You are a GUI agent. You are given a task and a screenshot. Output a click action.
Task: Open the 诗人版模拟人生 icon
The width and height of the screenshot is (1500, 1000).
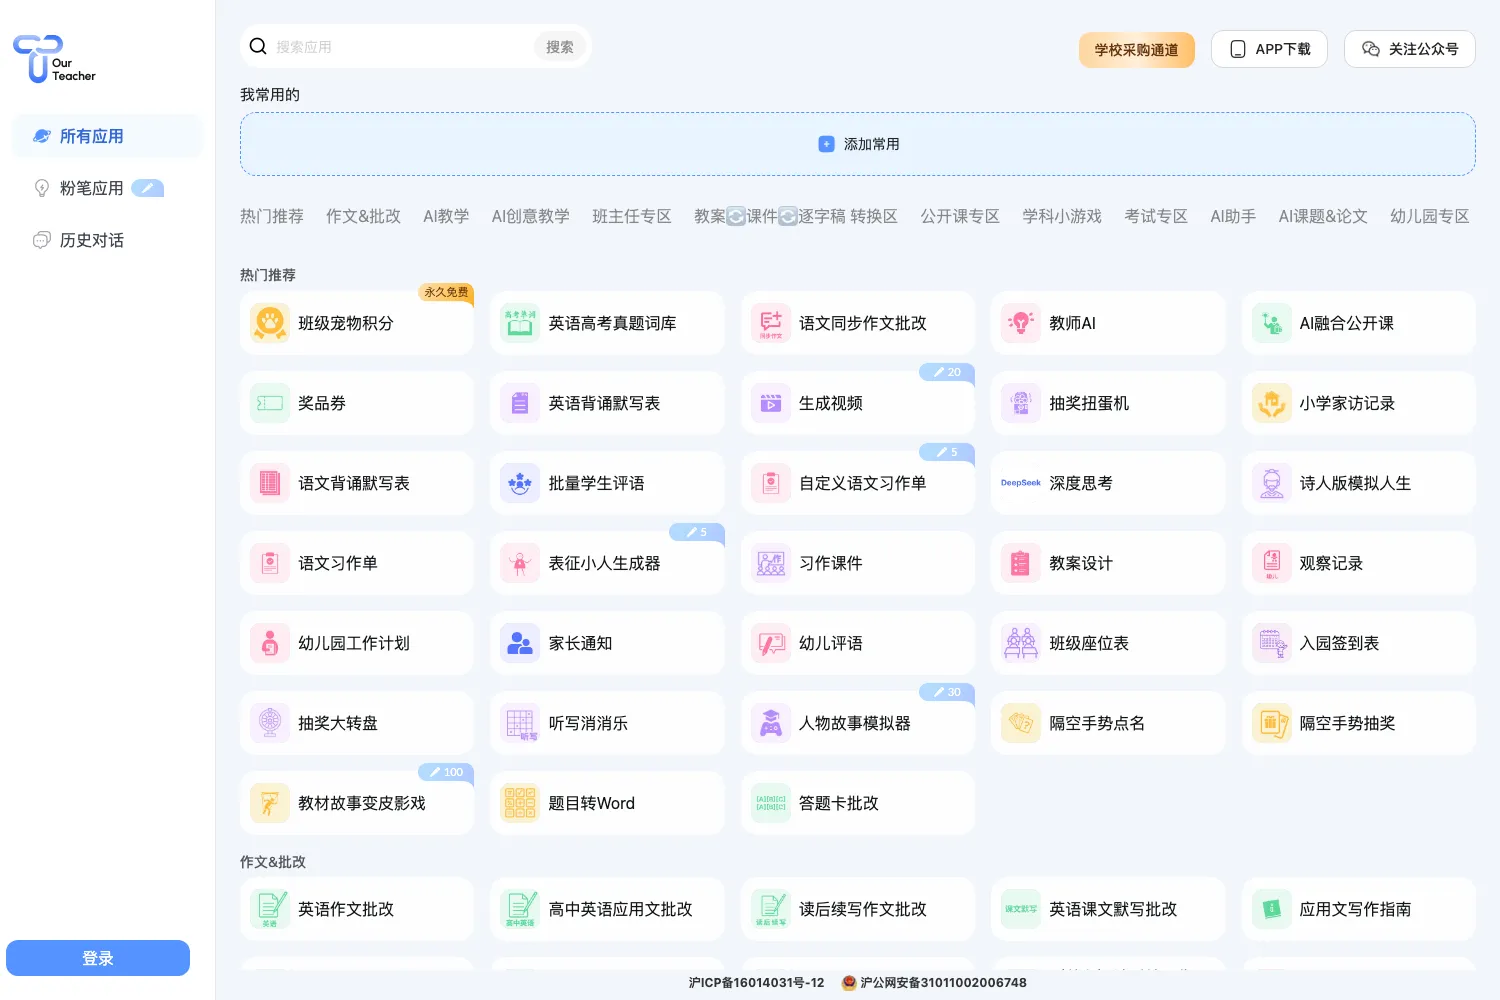(x=1272, y=483)
